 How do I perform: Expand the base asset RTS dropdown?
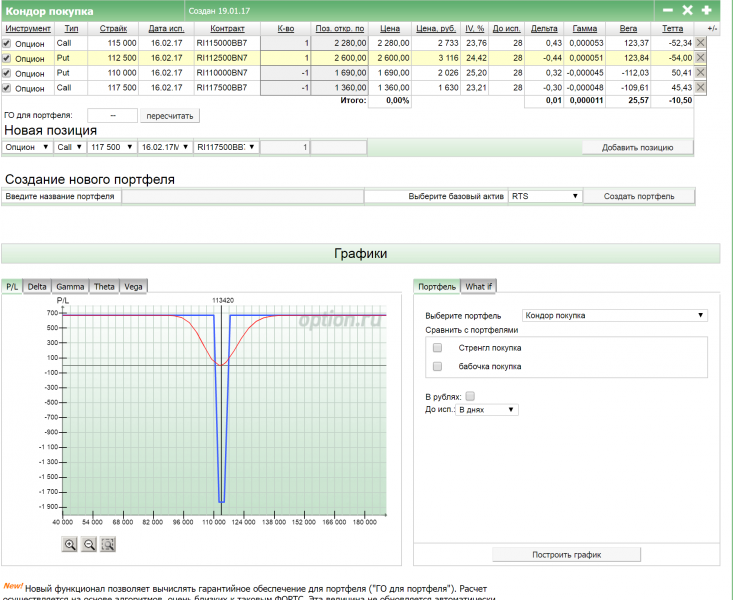coord(545,197)
